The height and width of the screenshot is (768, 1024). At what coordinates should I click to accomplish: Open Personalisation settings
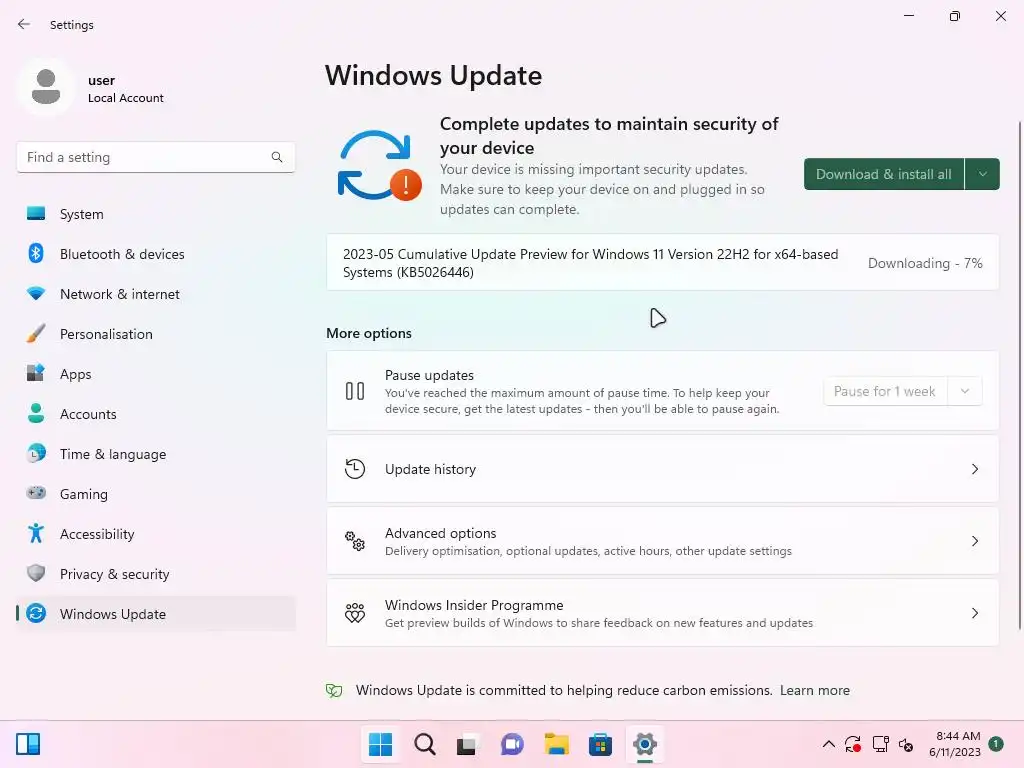point(156,334)
